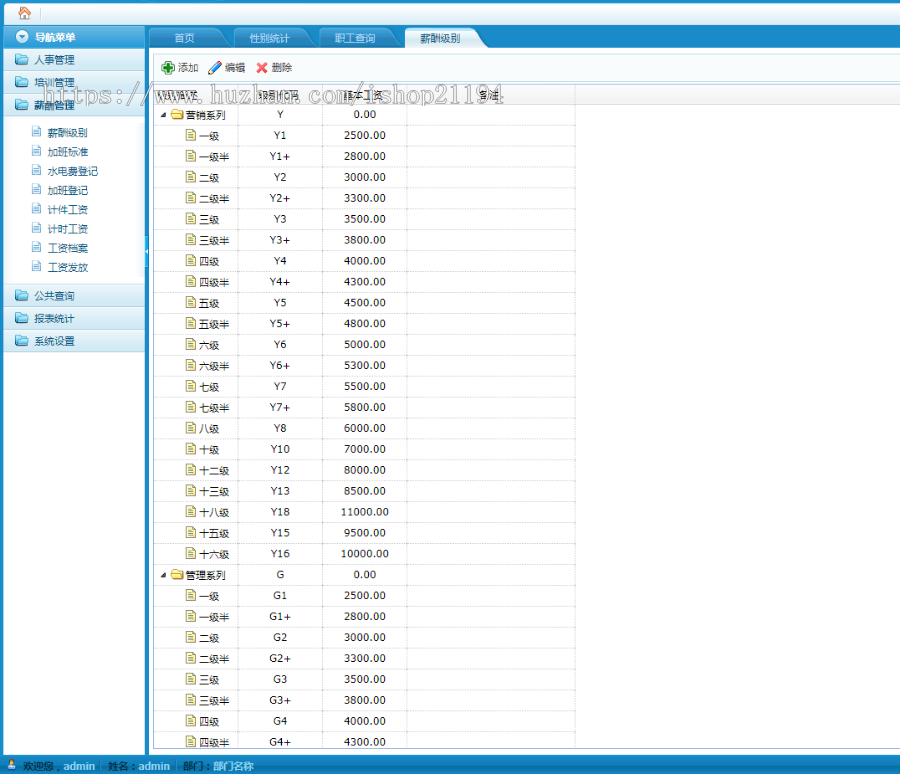This screenshot has height=774, width=900.
Task: Open 加班登记 in the sidebar menu
Action: coord(68,190)
